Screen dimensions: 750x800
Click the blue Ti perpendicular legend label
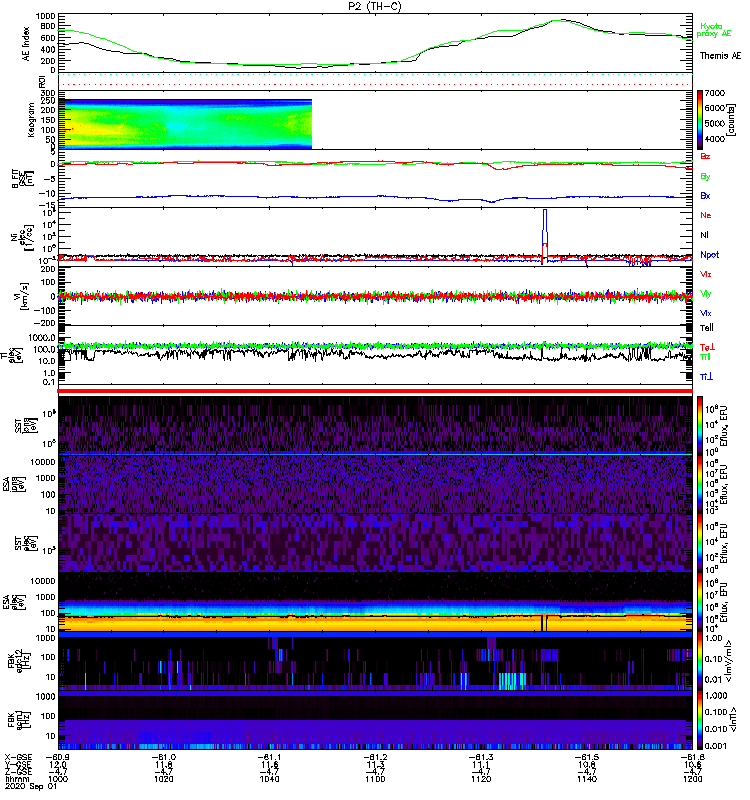coord(706,377)
